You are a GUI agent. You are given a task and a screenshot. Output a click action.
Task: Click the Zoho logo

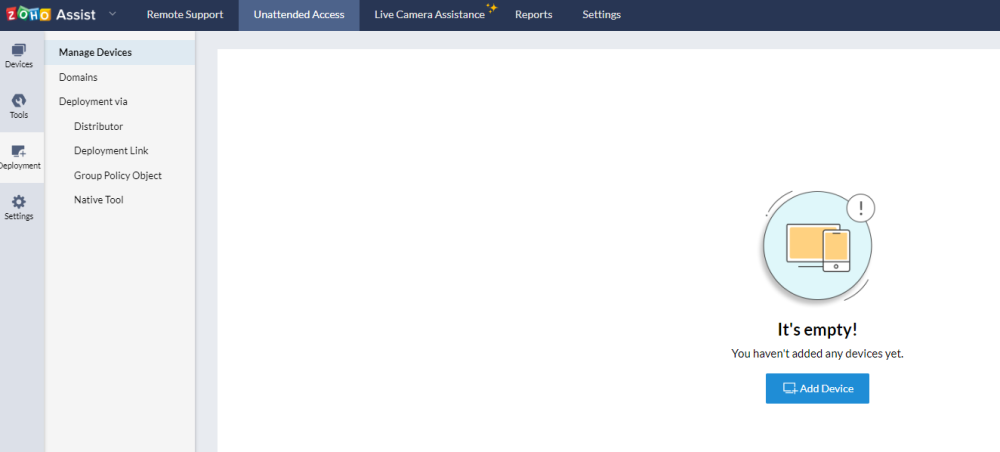(x=28, y=14)
